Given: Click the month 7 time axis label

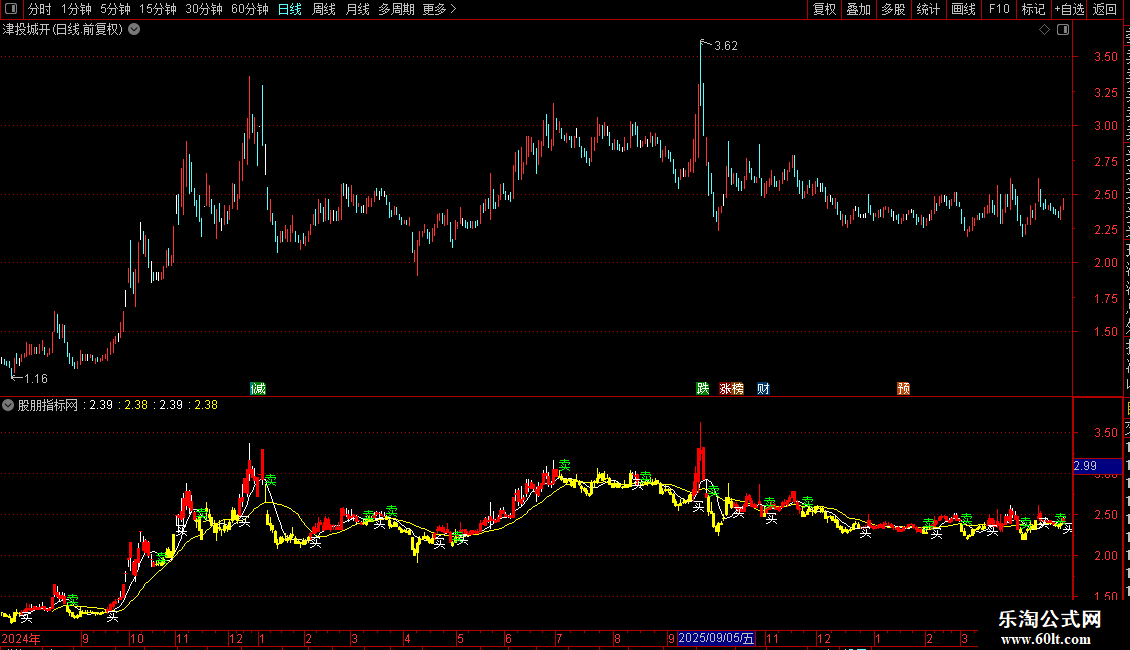Looking at the screenshot, I should [x=559, y=638].
